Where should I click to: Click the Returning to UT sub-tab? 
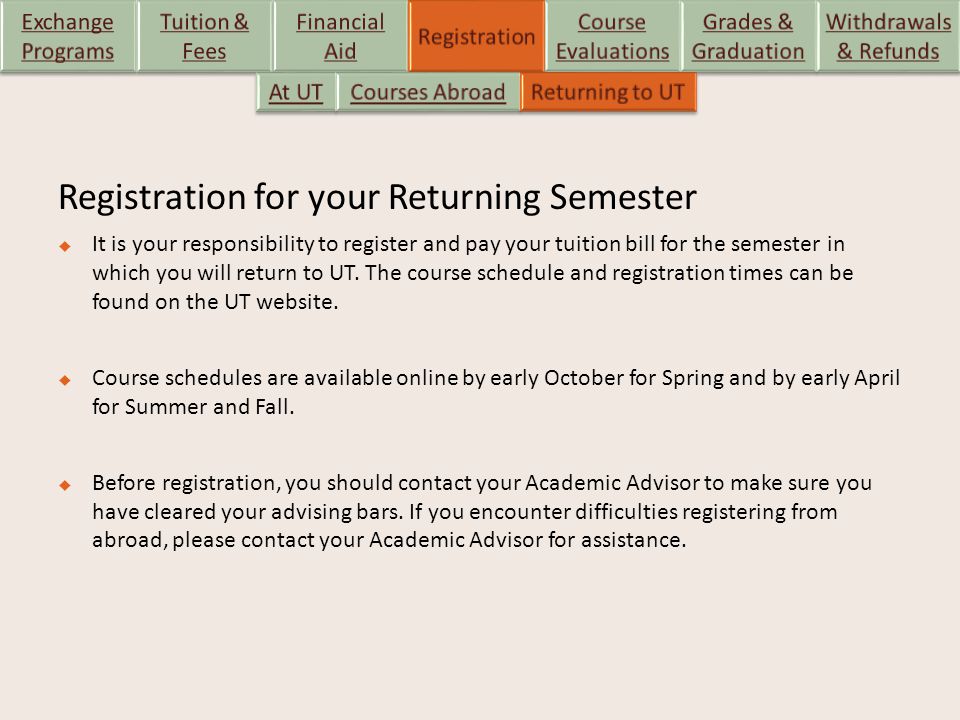(x=608, y=92)
